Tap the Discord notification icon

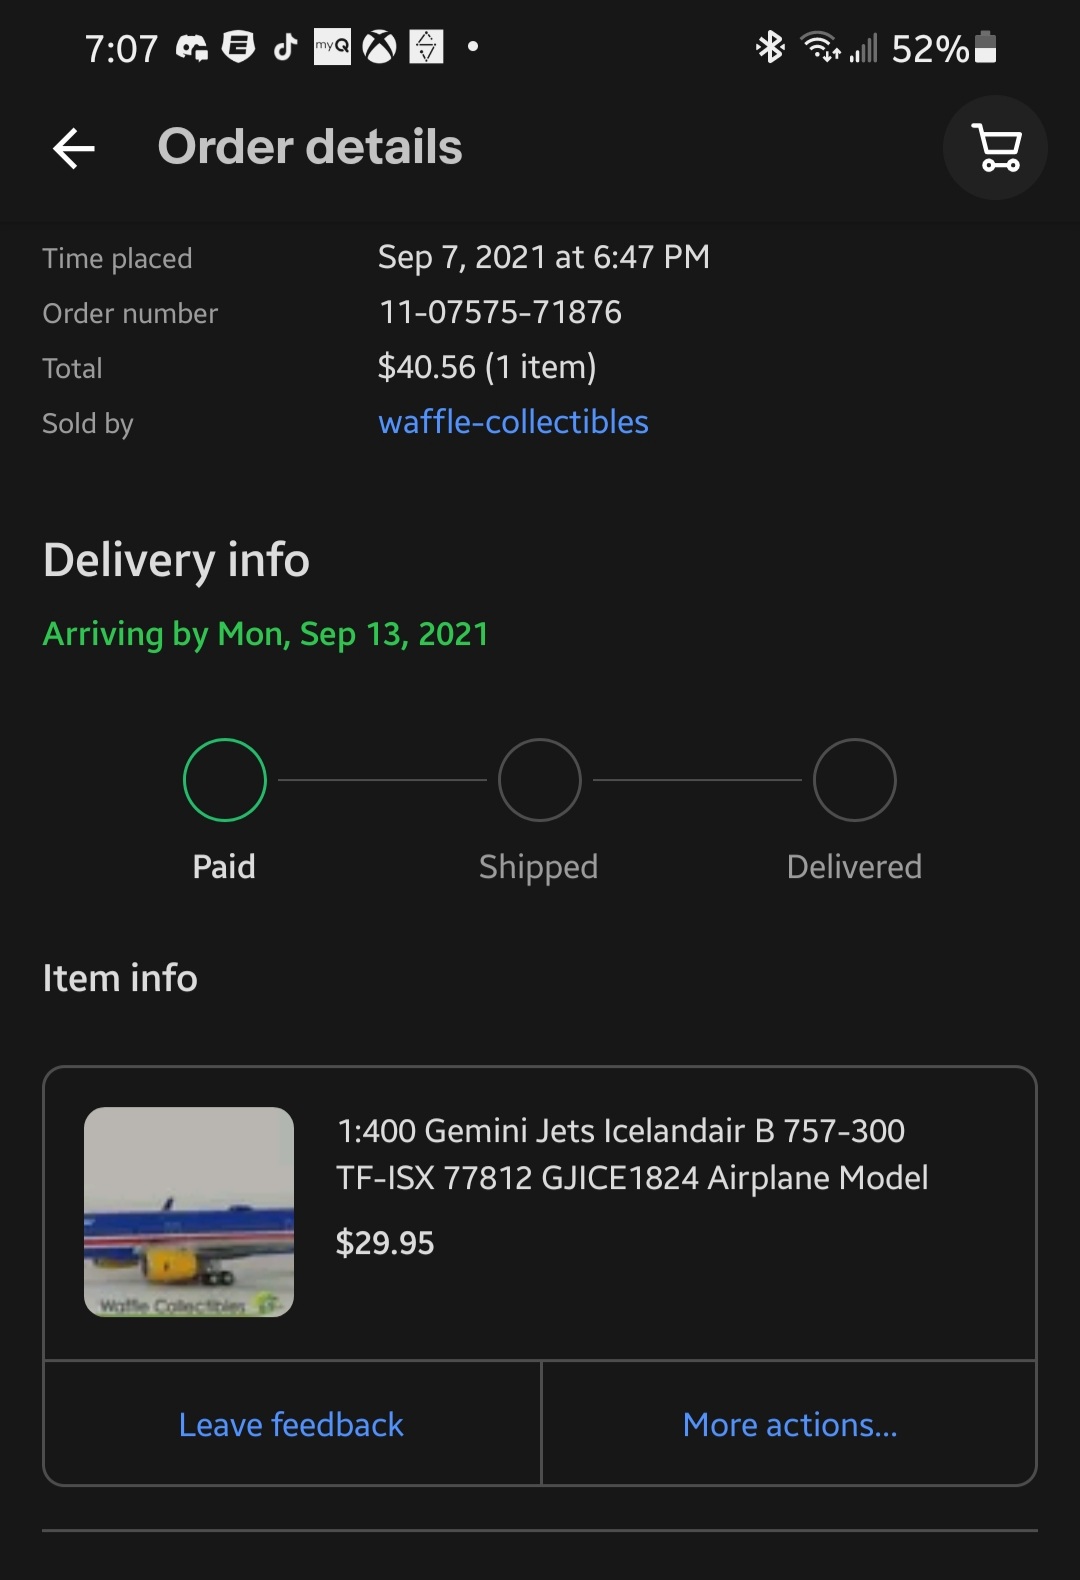(192, 47)
